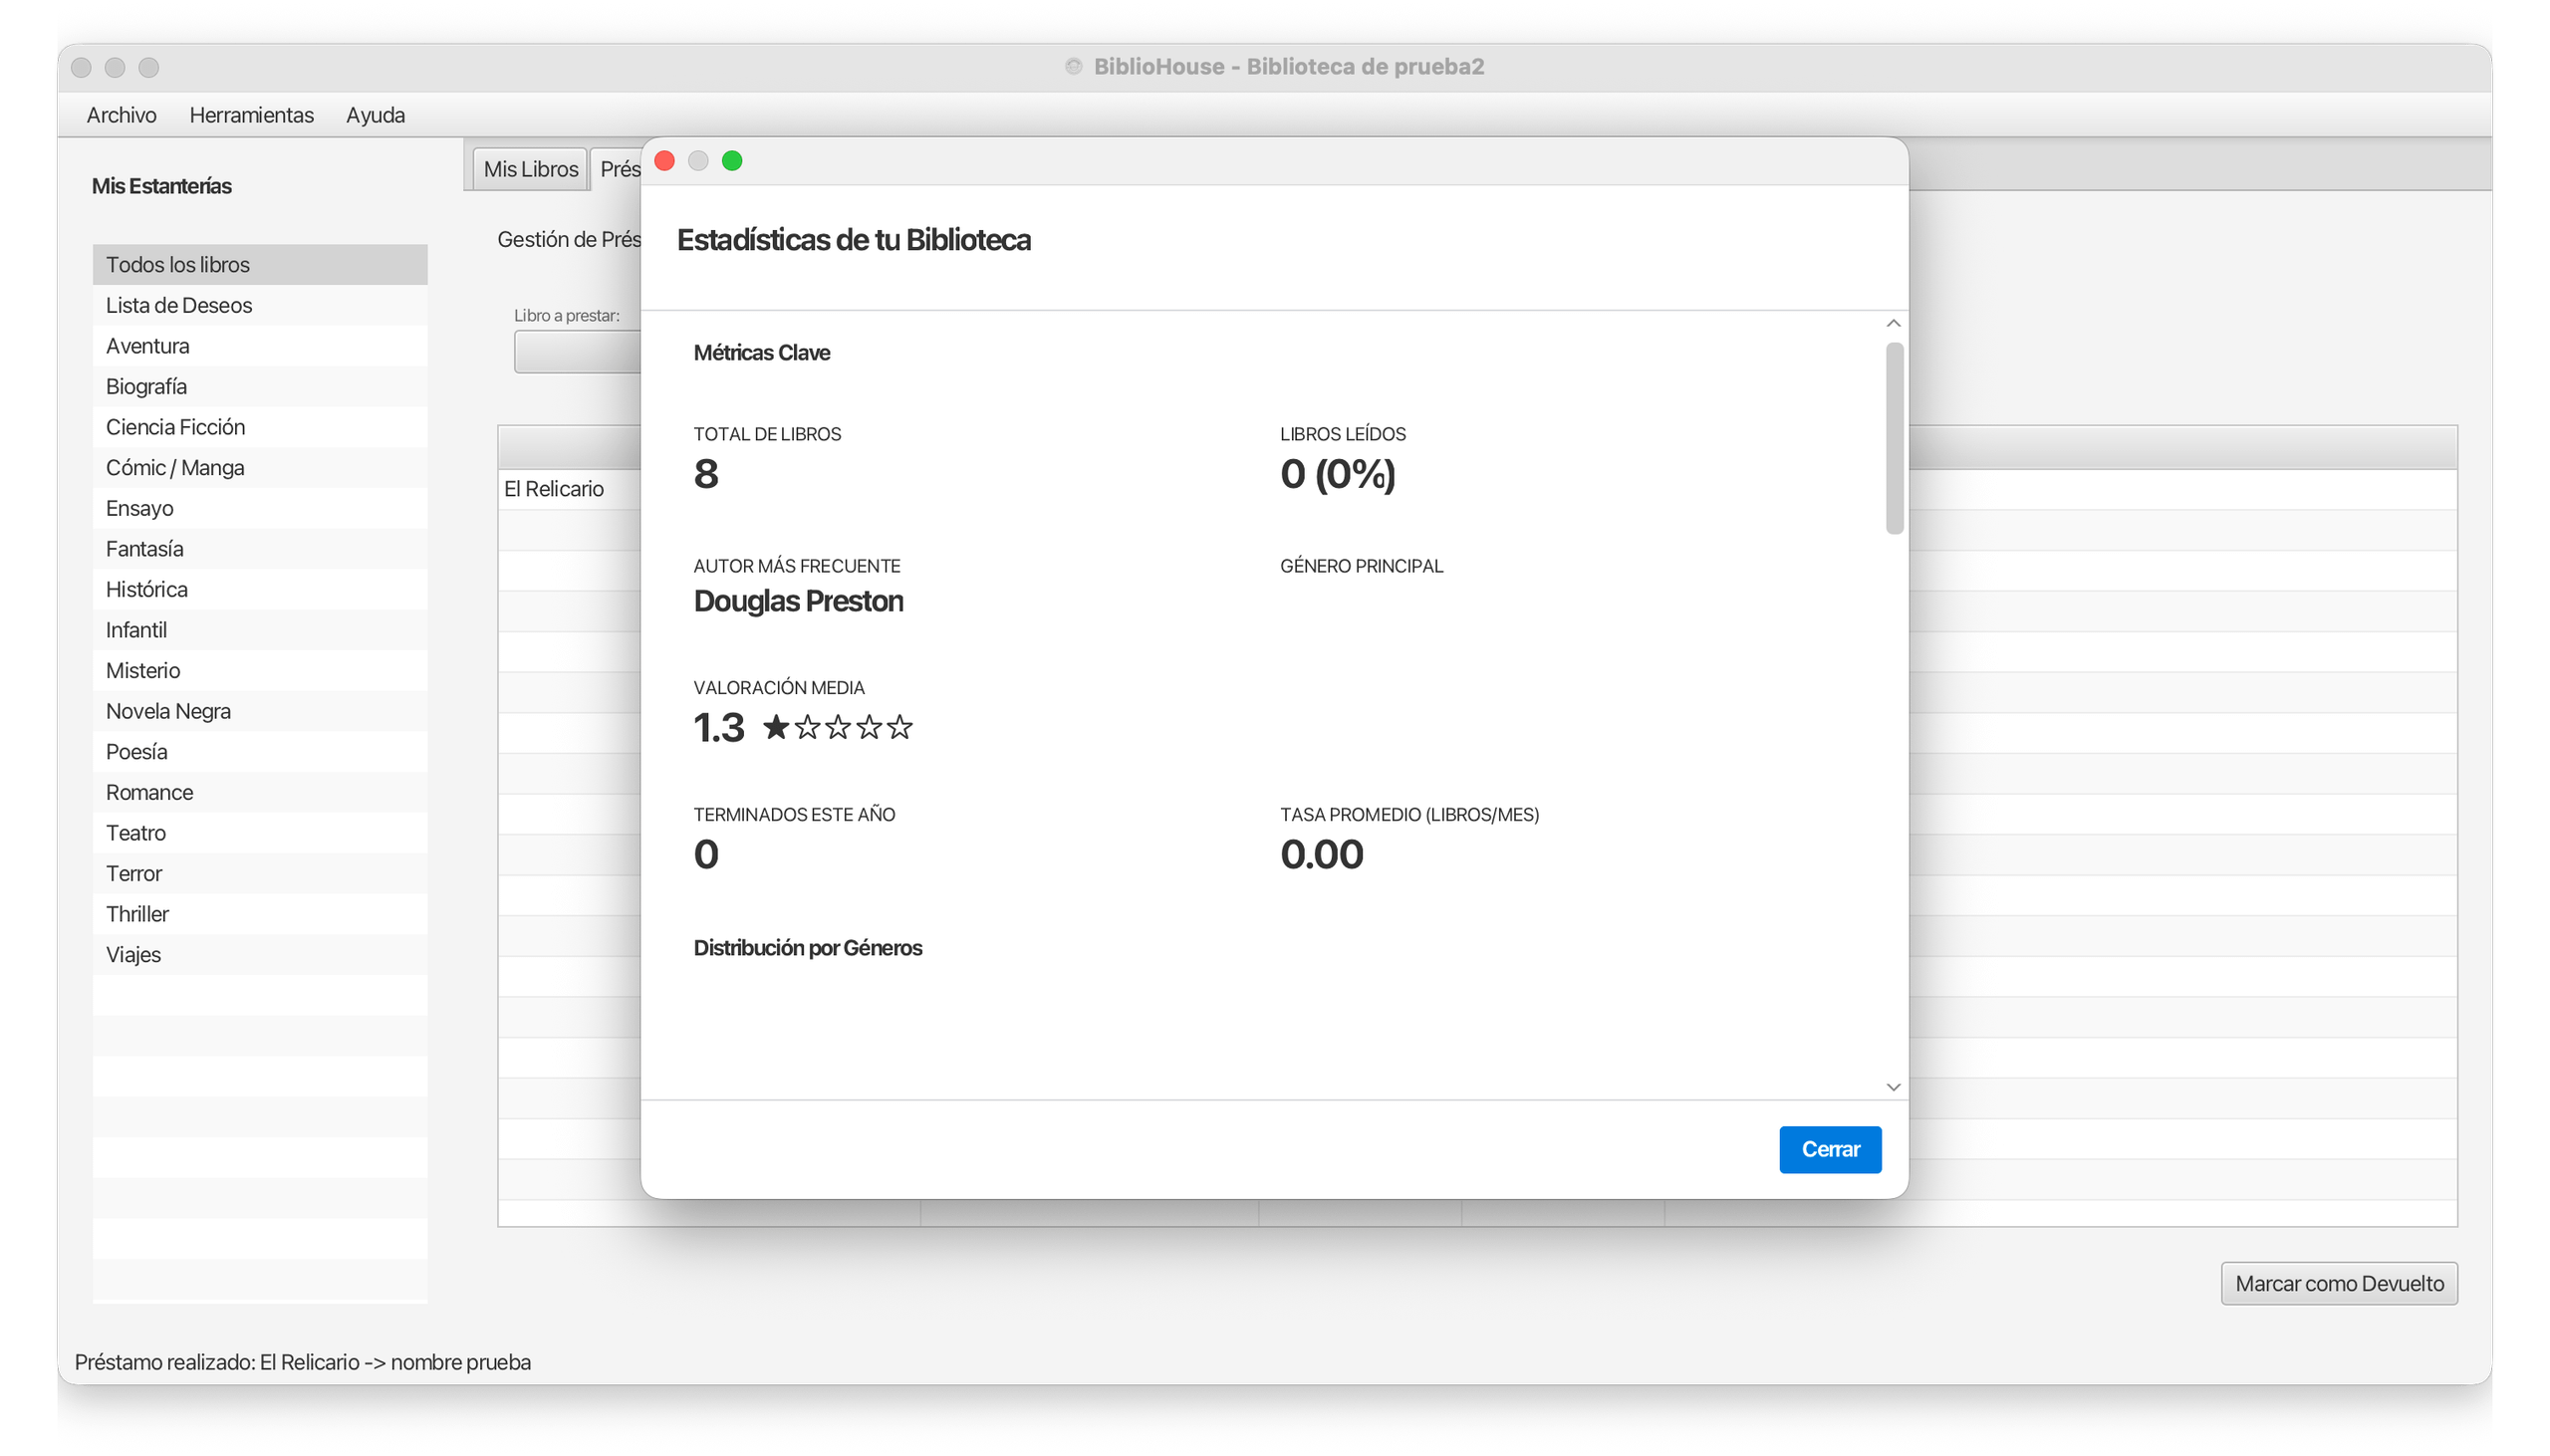This screenshot has height=1456, width=2550.
Task: Click the Viajes shelf entry
Action: pyautogui.click(x=133, y=955)
